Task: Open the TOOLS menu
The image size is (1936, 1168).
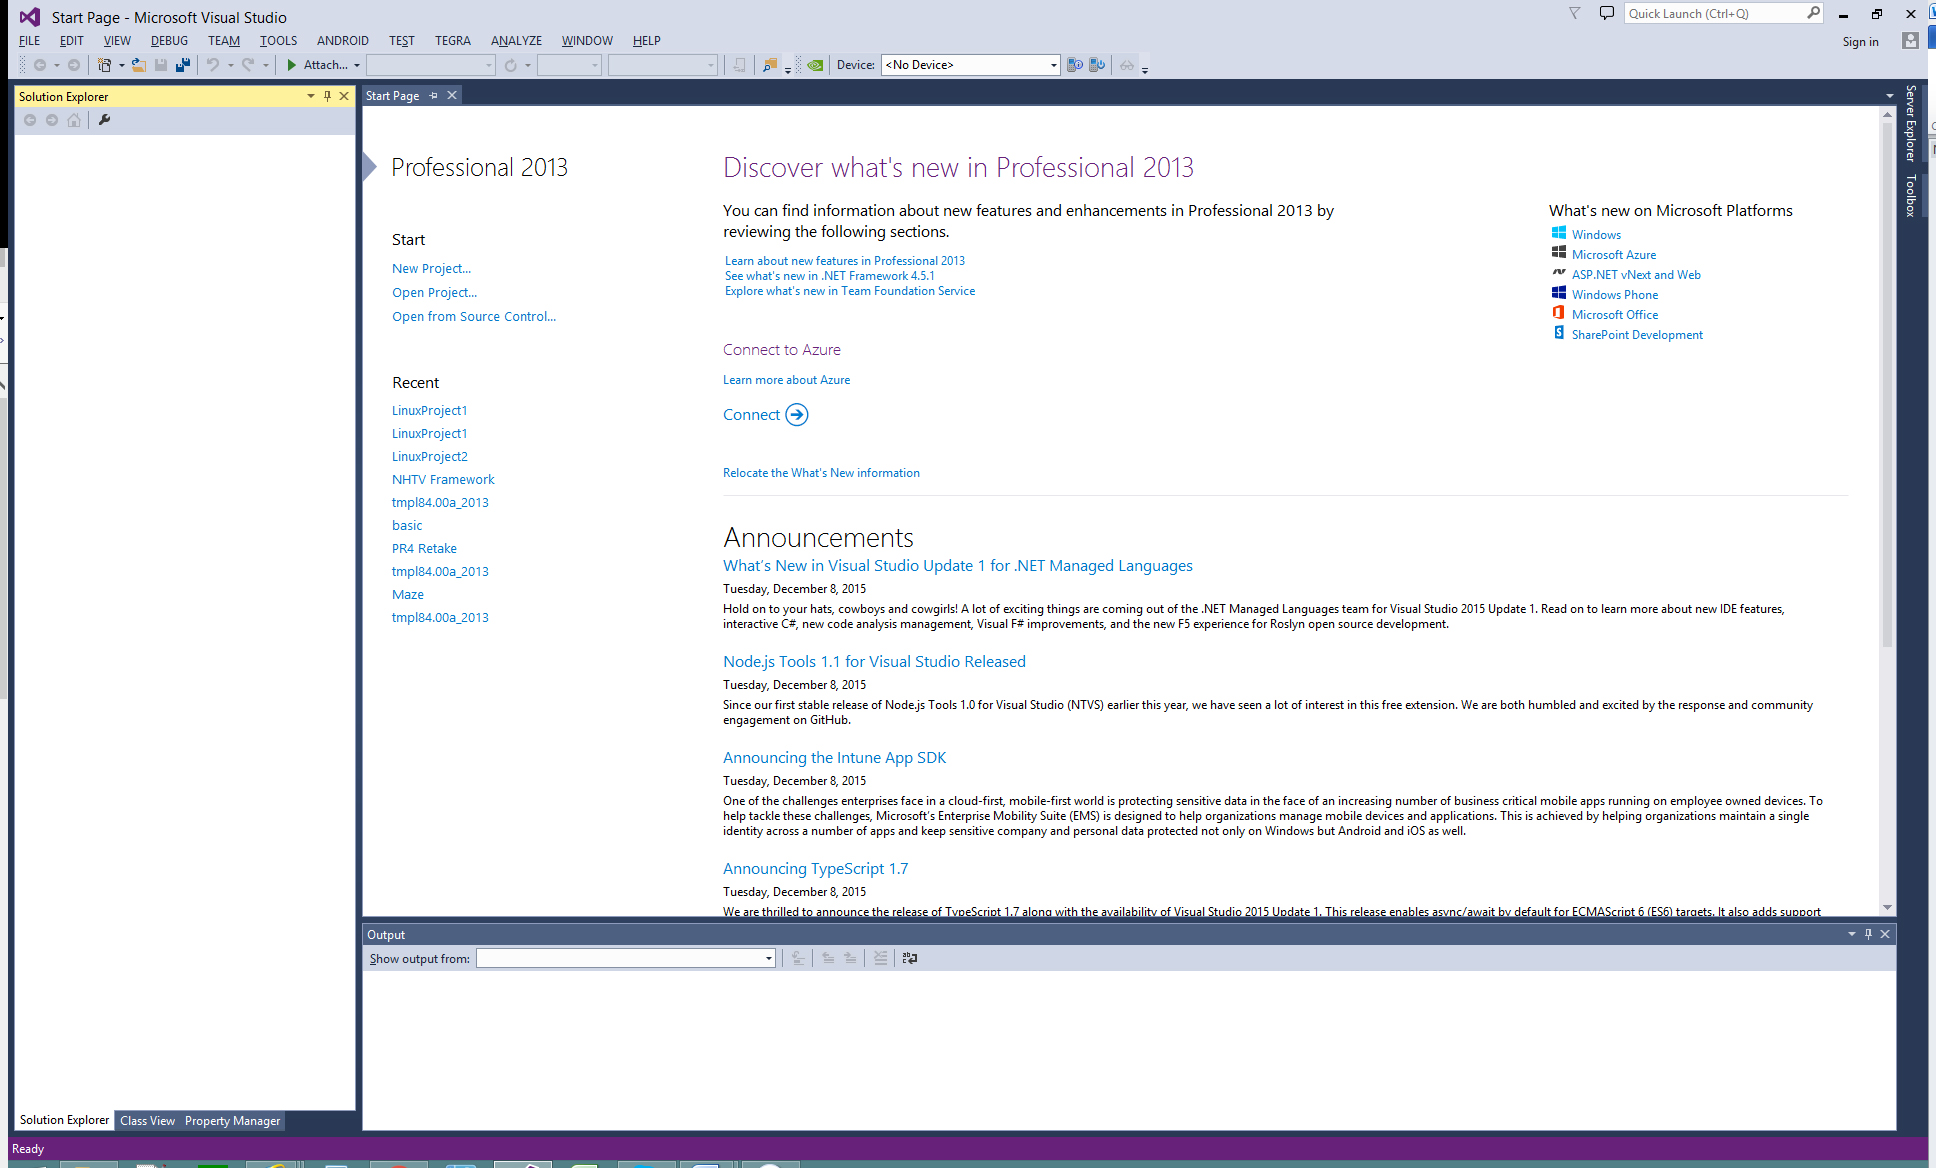Action: pos(278,41)
